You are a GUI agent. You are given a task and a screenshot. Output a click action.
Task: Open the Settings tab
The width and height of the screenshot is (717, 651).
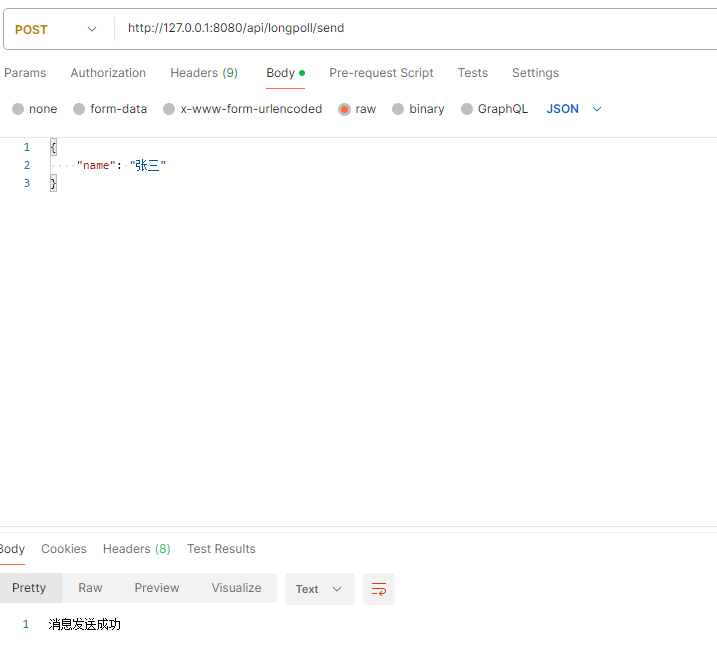[535, 73]
